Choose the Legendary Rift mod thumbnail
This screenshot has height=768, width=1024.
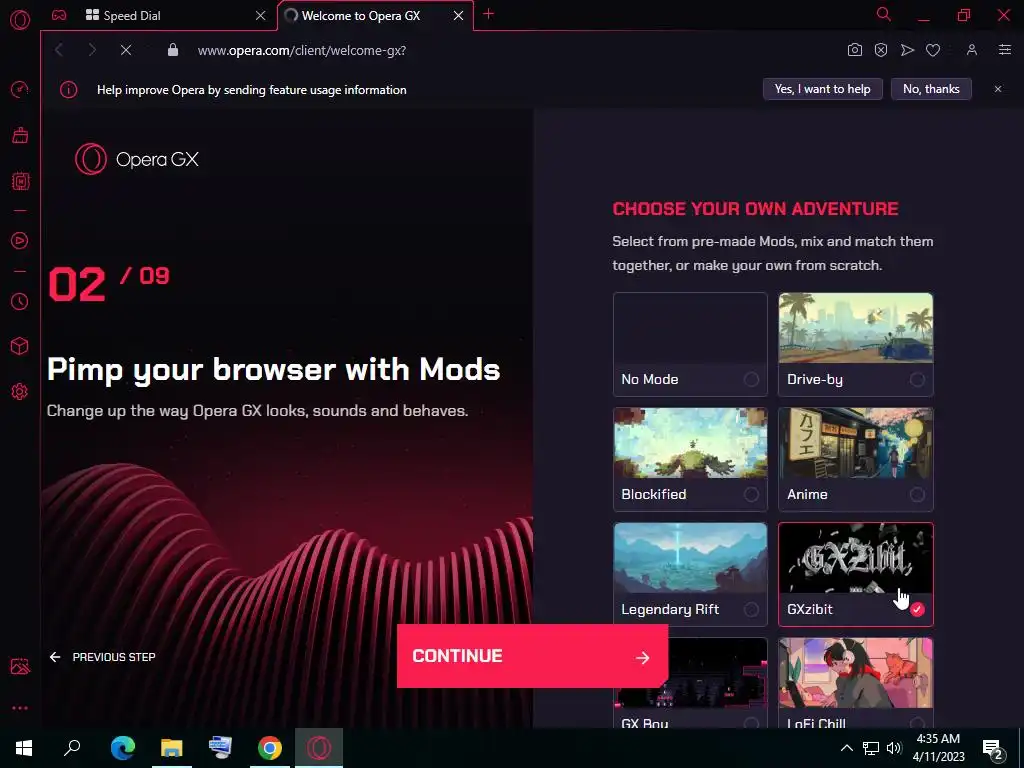(690, 558)
